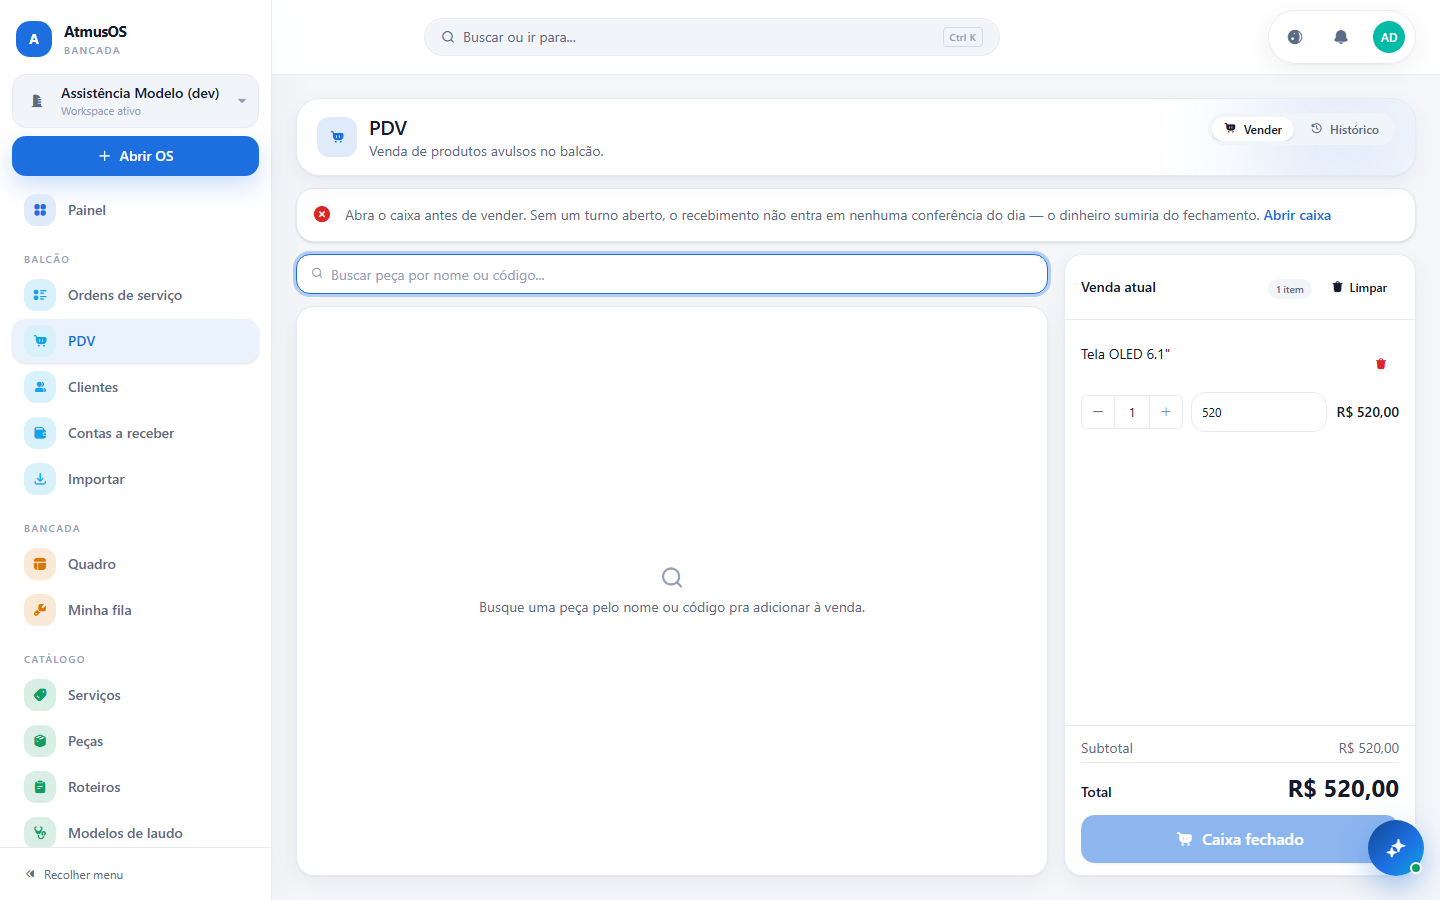Screen dimensions: 1440x900
Task: Toggle dark mode theme icon
Action: (1295, 37)
